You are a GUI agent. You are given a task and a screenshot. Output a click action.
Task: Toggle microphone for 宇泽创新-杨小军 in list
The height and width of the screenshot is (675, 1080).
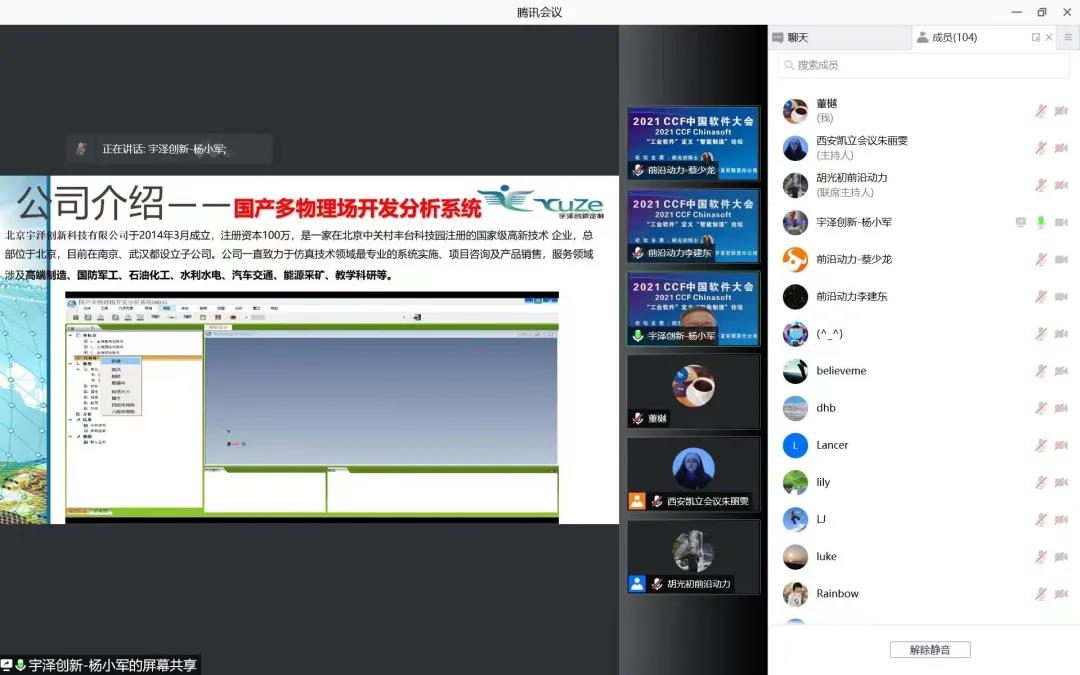(x=1041, y=222)
